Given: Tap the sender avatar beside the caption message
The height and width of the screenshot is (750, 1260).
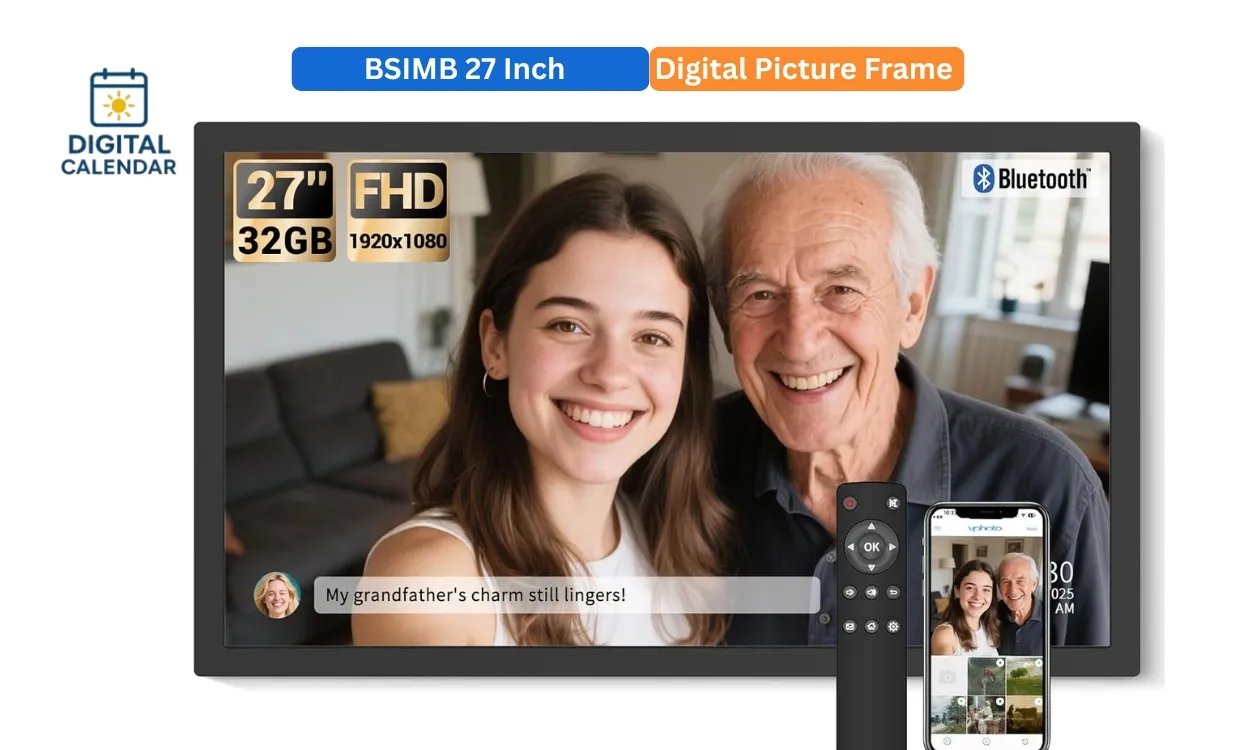Looking at the screenshot, I should coord(278,594).
